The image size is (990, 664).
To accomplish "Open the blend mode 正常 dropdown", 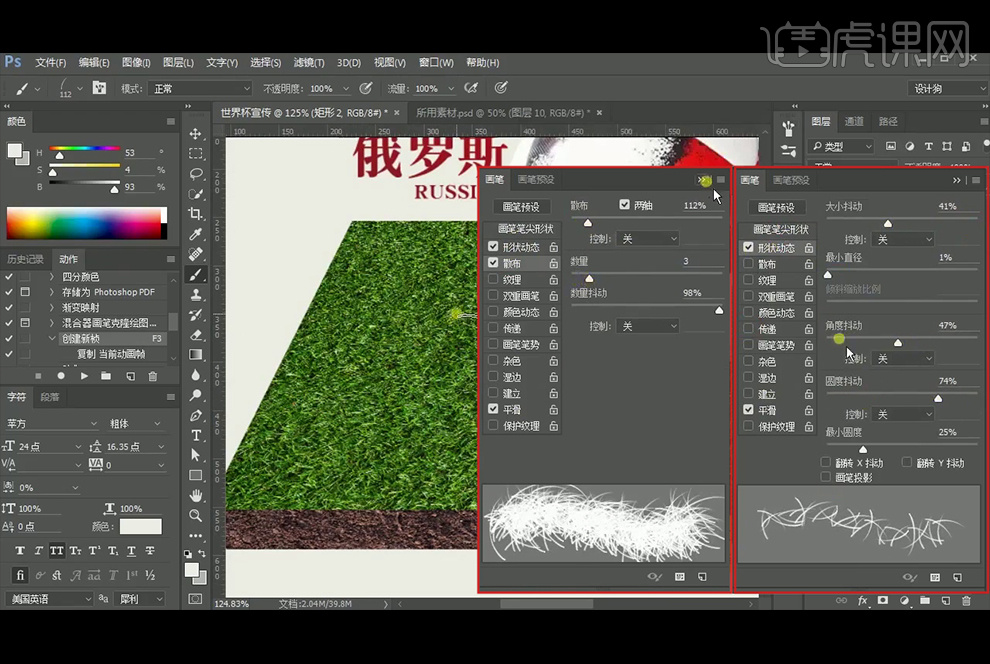I will click(198, 88).
